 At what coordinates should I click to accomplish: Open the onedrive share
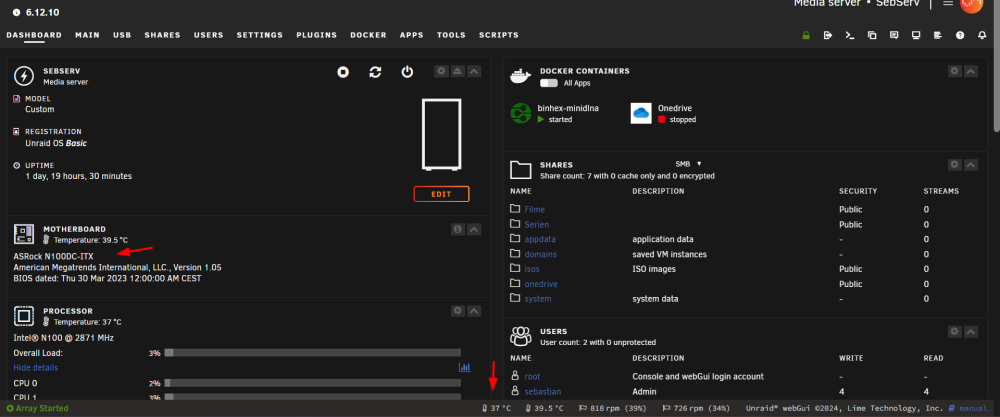click(x=541, y=284)
